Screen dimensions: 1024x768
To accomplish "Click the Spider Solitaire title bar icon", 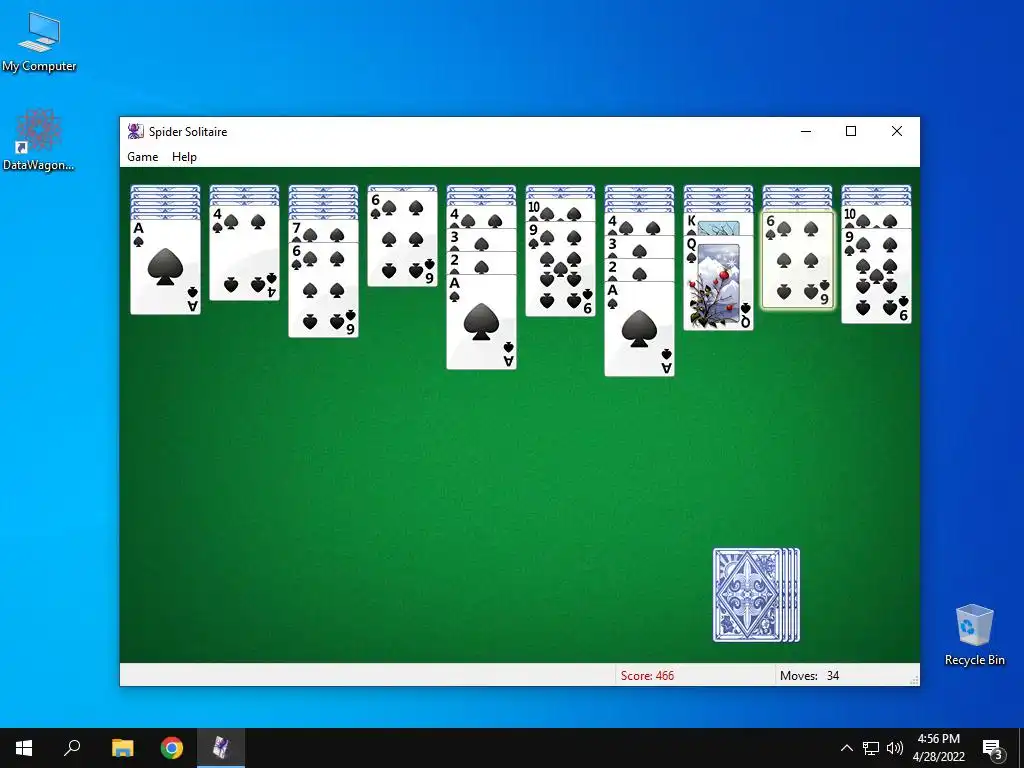I will [x=135, y=131].
